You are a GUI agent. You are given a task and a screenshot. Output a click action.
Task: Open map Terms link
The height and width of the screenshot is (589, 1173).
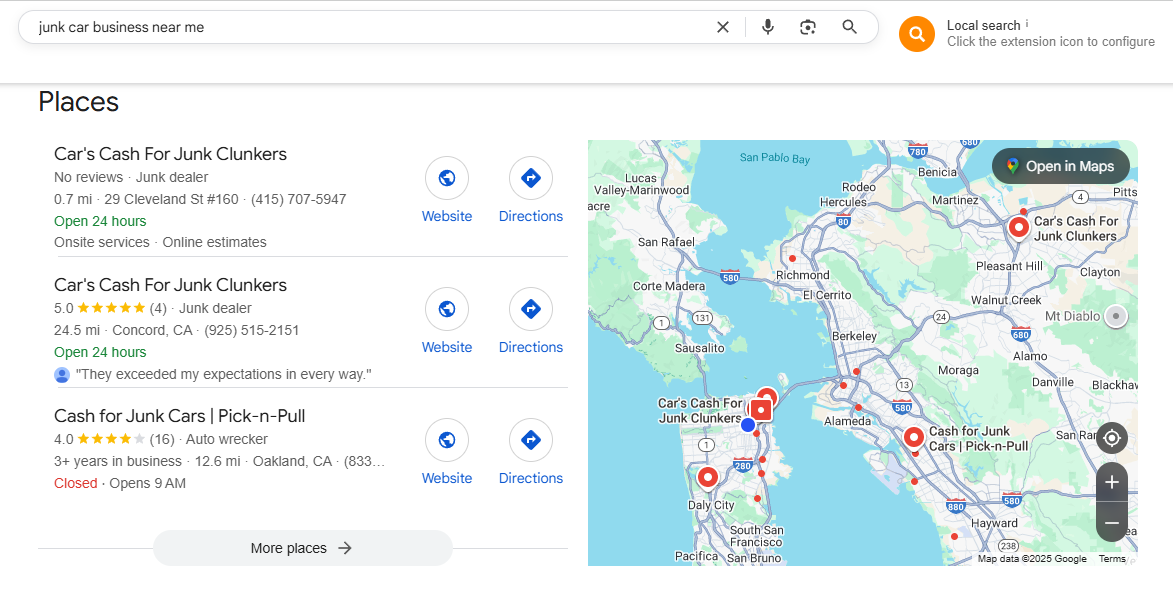click(x=1111, y=559)
